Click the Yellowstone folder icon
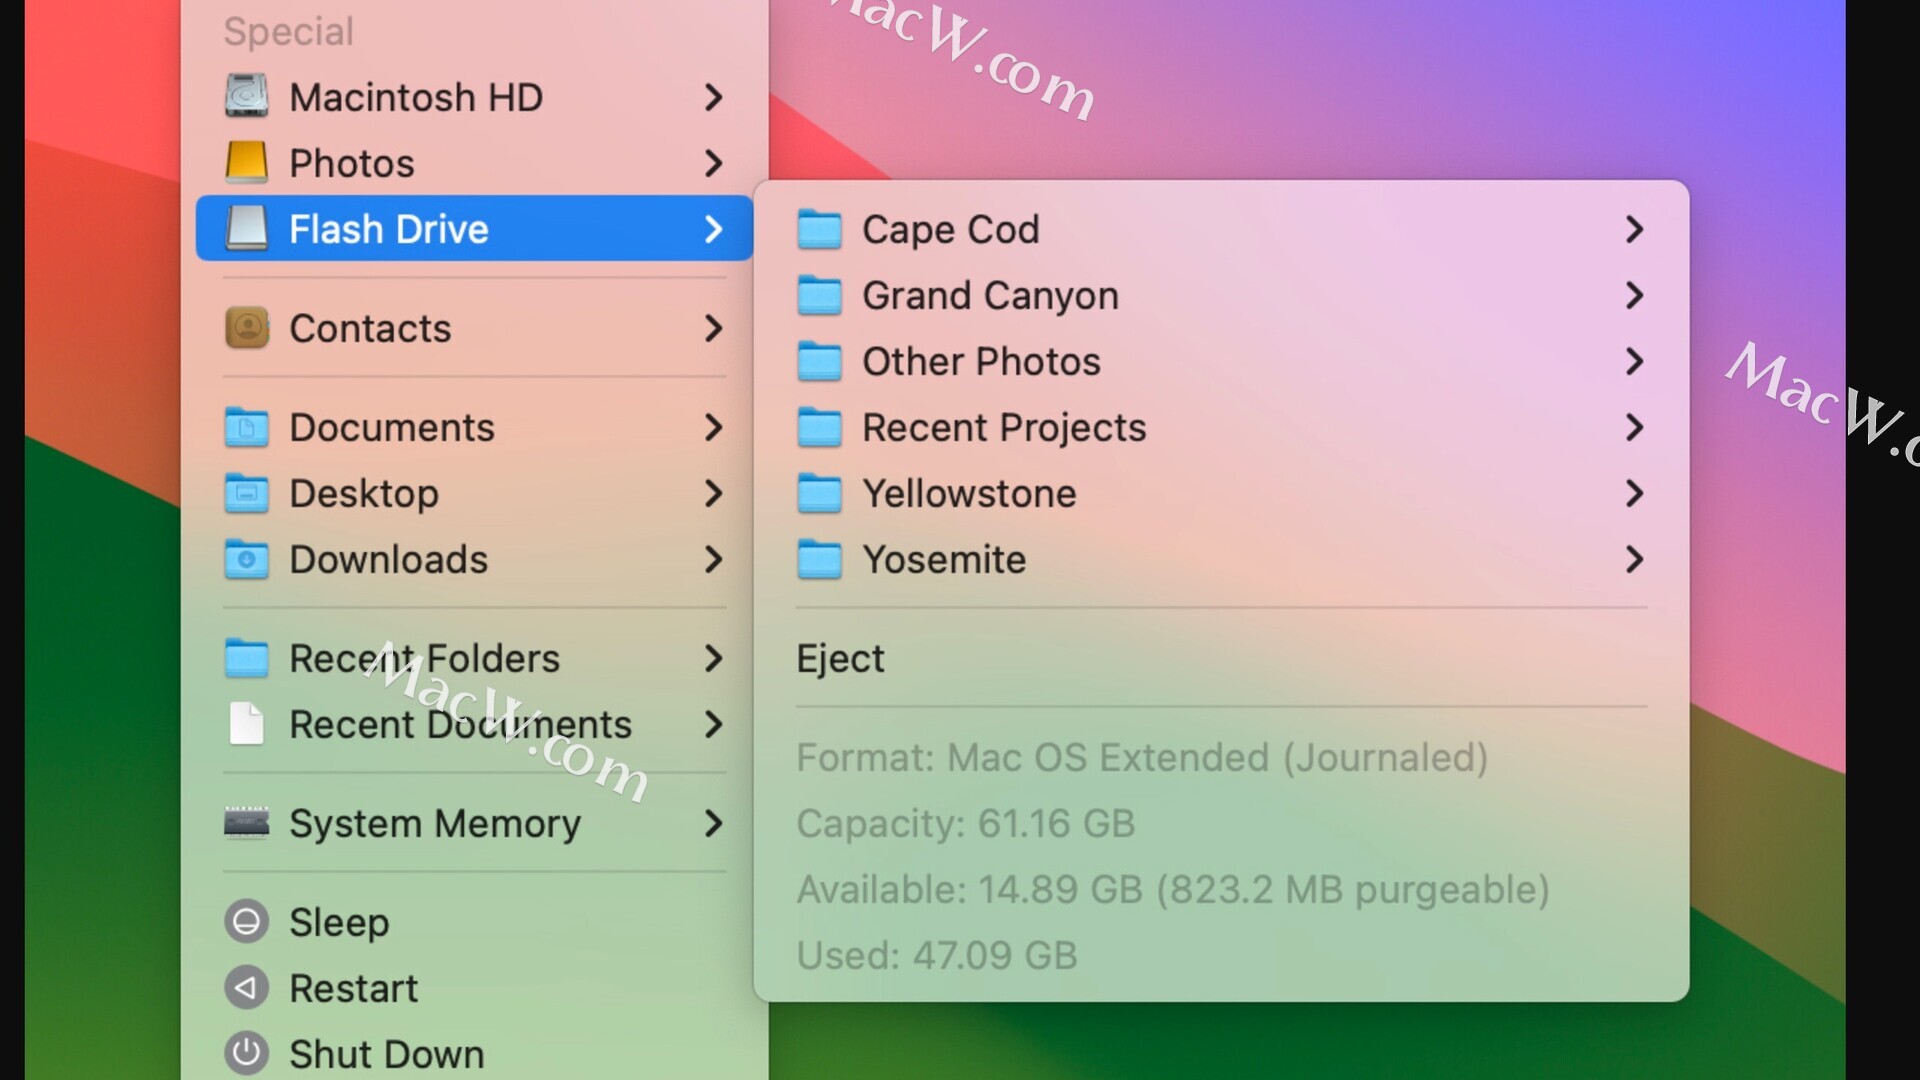 coord(819,493)
